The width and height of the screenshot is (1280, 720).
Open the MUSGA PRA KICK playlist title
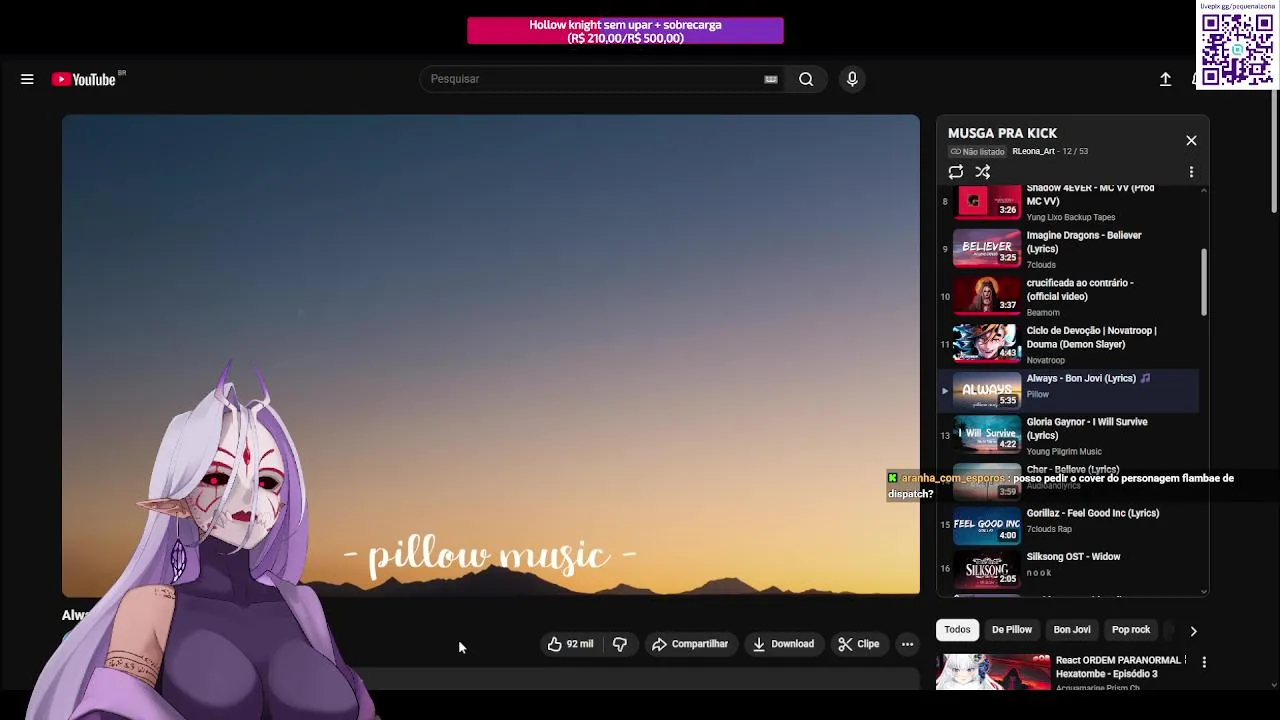(x=1002, y=133)
